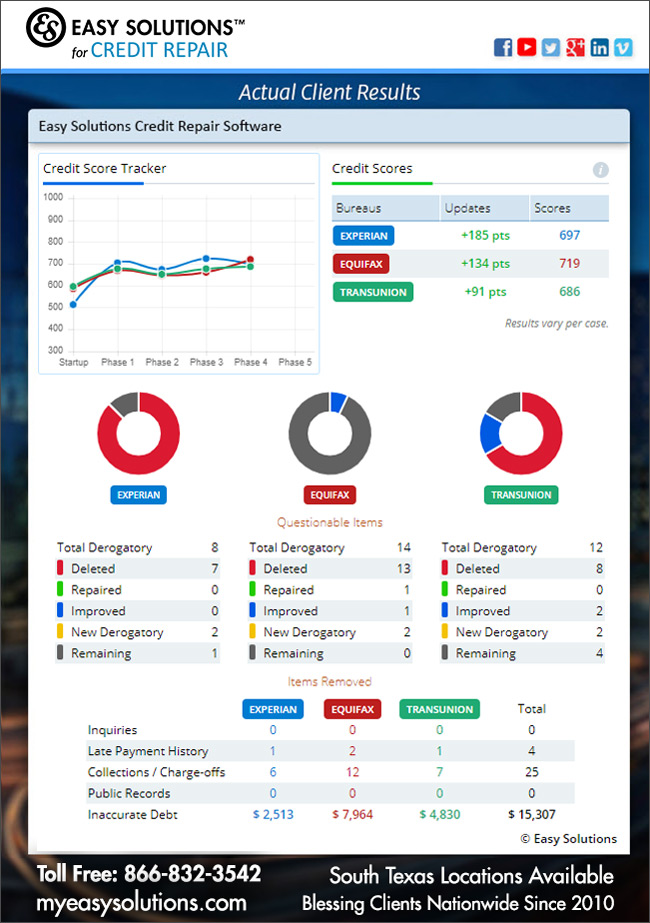The height and width of the screenshot is (923, 650).
Task: Click the Equifax badge in Credit Scores table
Action: [x=361, y=264]
